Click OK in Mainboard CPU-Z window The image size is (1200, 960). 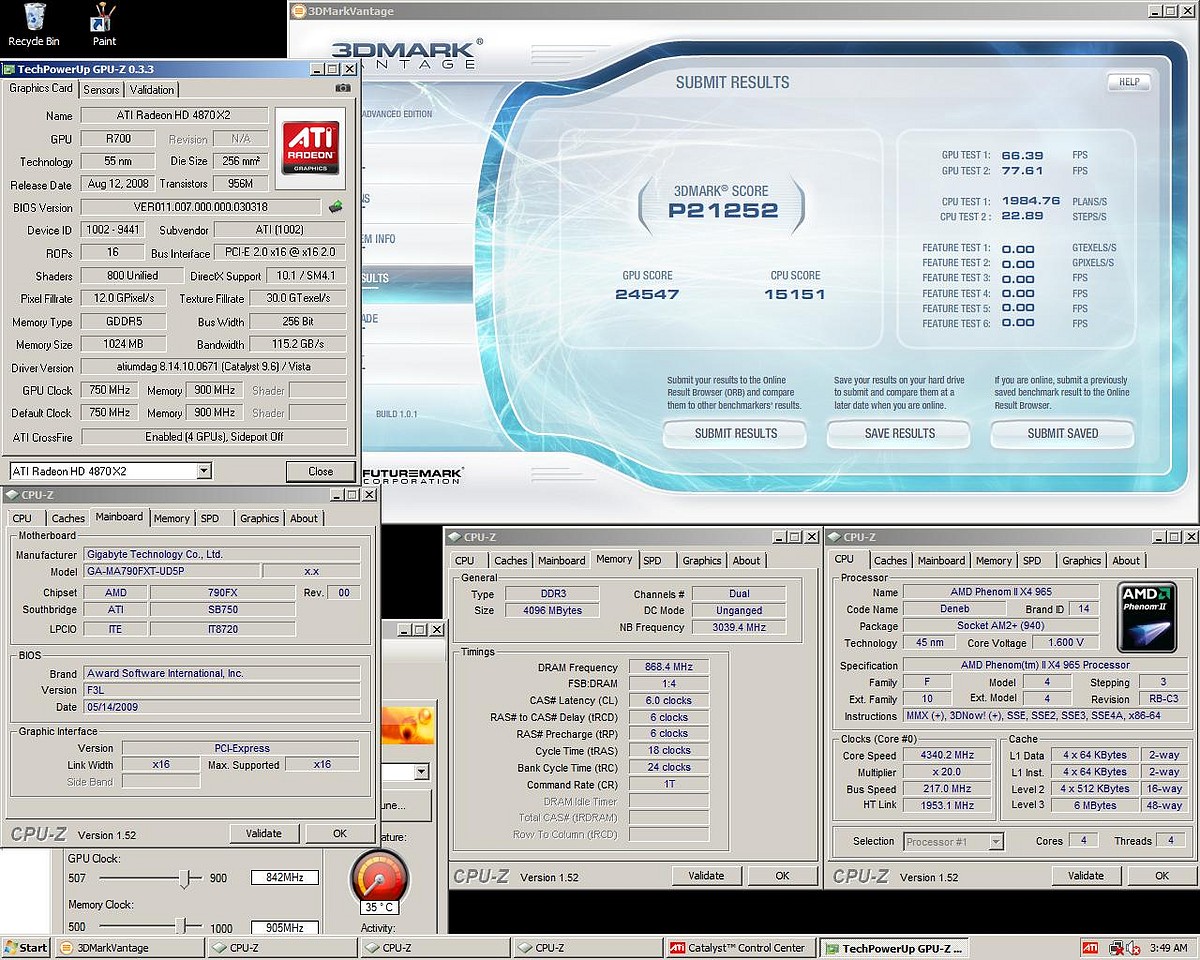pyautogui.click(x=340, y=833)
